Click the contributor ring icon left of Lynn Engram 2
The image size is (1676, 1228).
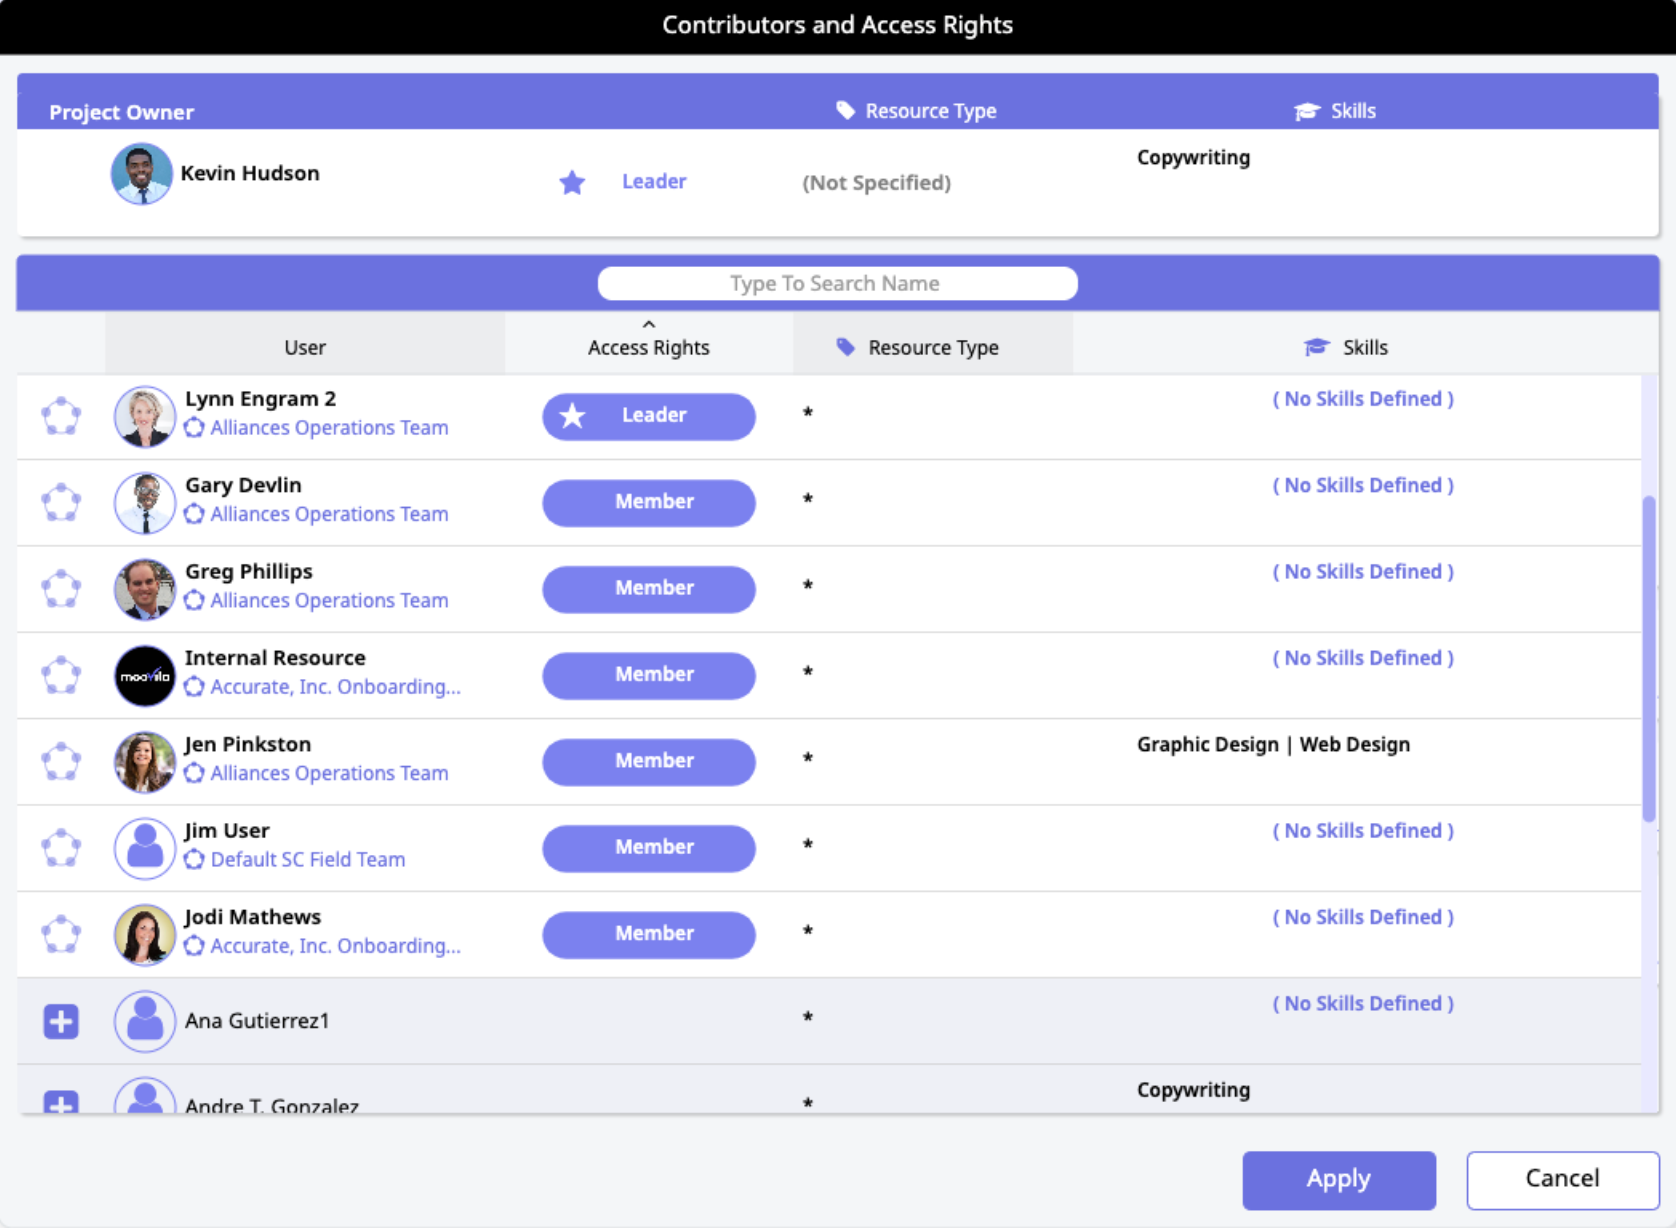[61, 416]
